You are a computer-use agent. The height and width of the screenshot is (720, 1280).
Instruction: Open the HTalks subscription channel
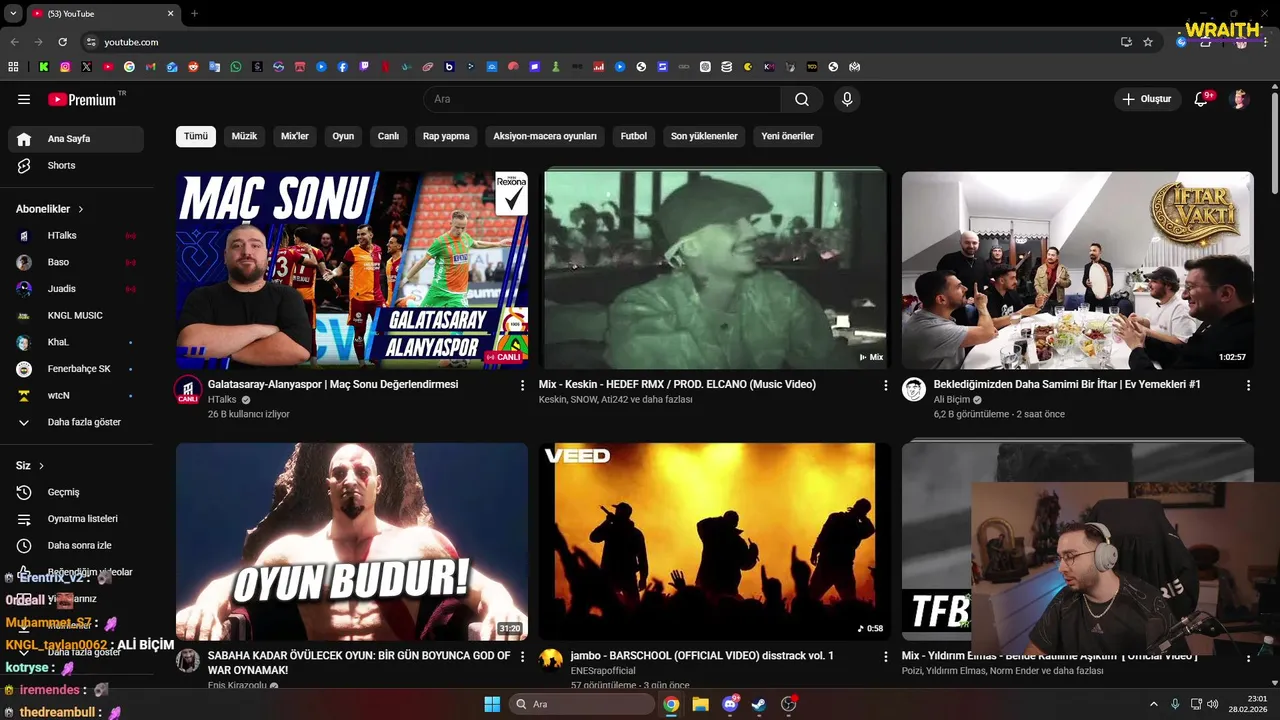tap(76, 235)
